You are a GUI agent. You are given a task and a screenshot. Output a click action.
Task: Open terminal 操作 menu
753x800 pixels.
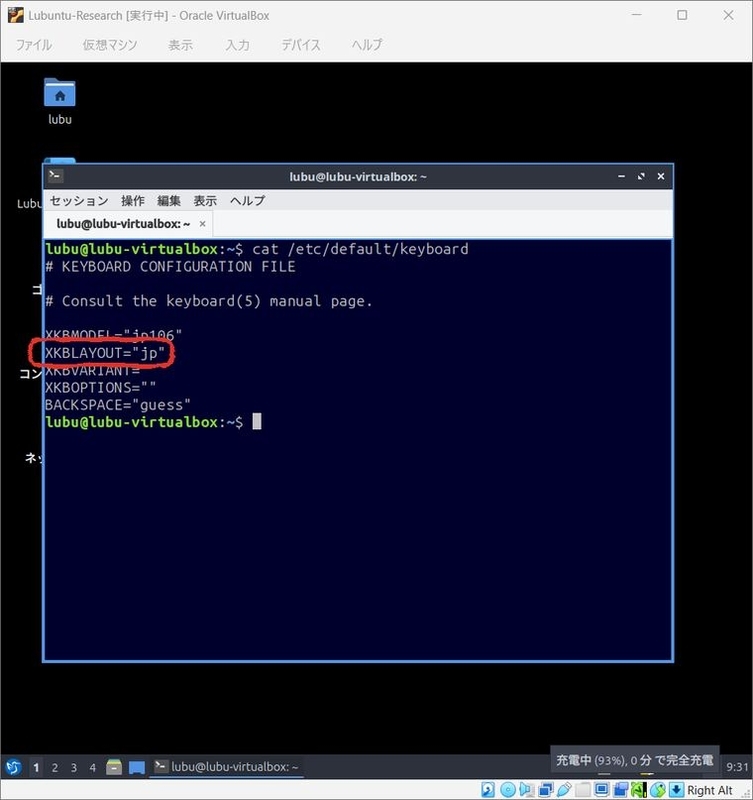click(133, 201)
